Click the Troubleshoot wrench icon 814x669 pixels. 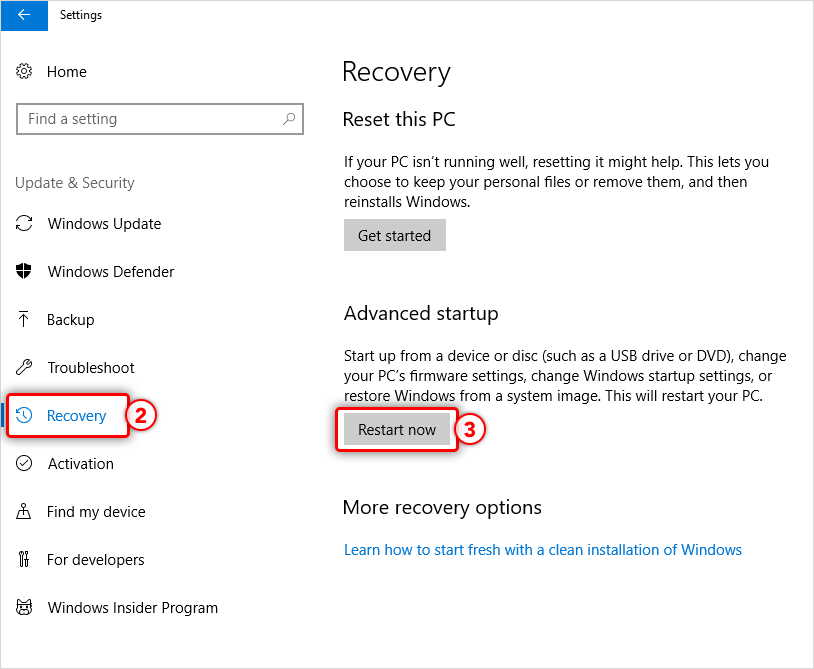tap(25, 368)
